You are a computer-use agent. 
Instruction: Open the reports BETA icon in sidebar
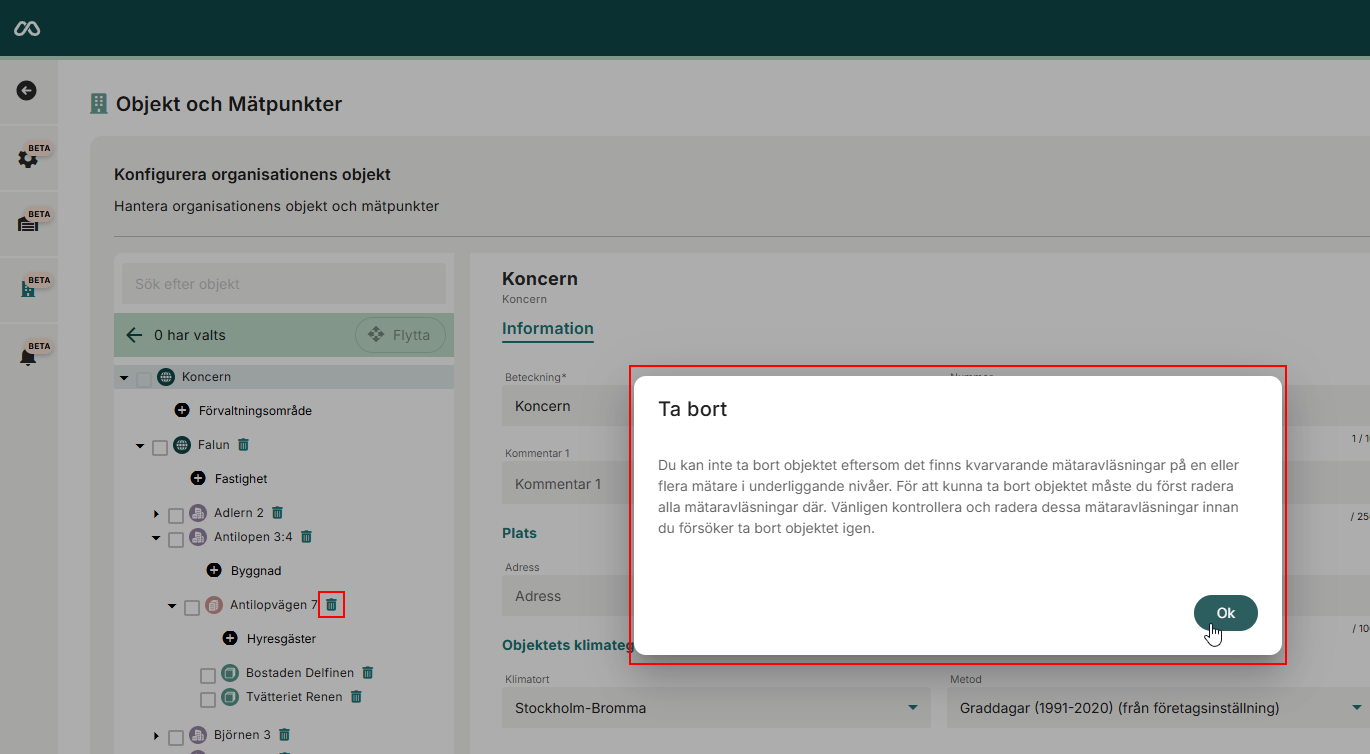(28, 222)
